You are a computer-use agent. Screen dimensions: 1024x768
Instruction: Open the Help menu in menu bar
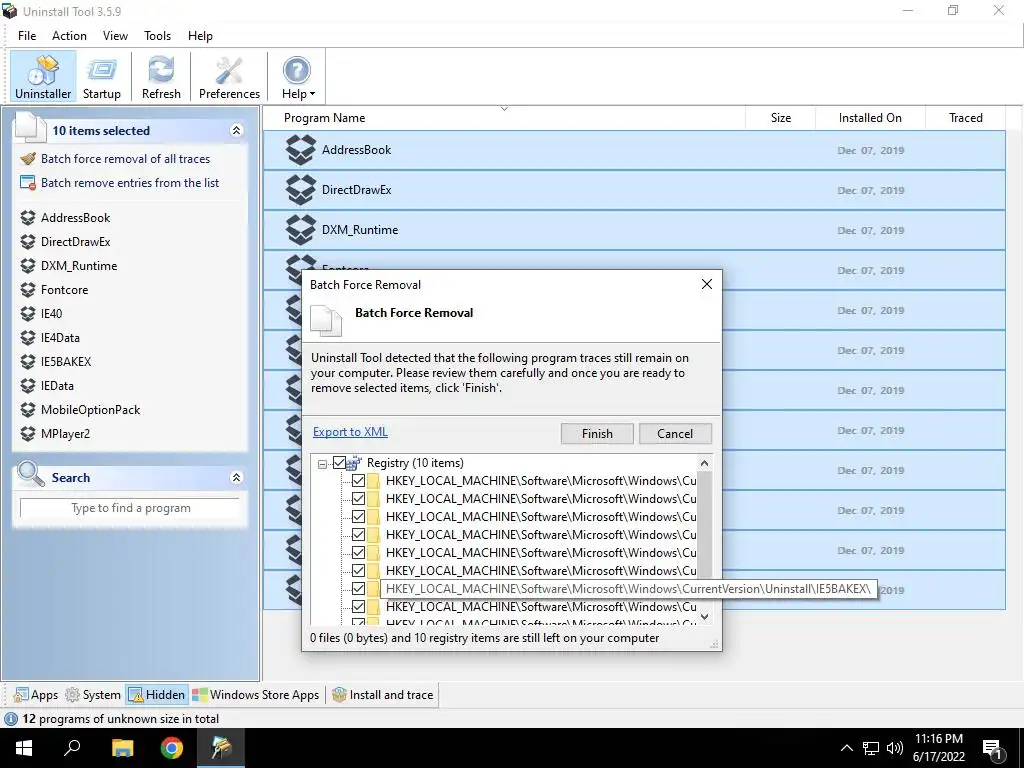(x=200, y=36)
